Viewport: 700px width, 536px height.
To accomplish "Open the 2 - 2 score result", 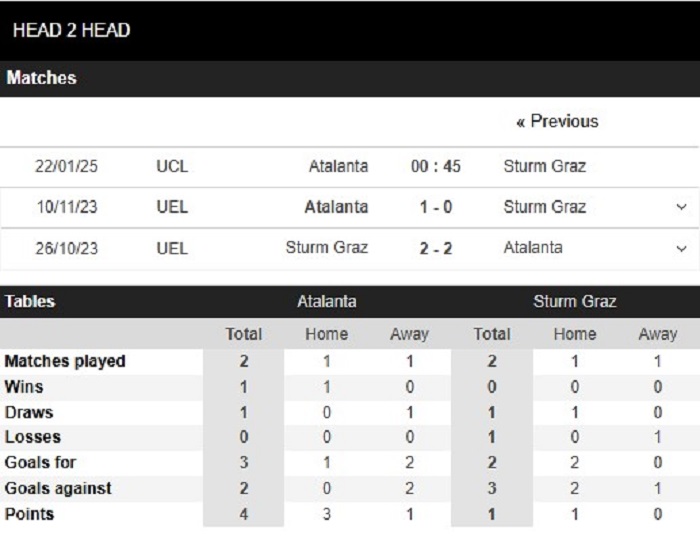I will (x=436, y=249).
